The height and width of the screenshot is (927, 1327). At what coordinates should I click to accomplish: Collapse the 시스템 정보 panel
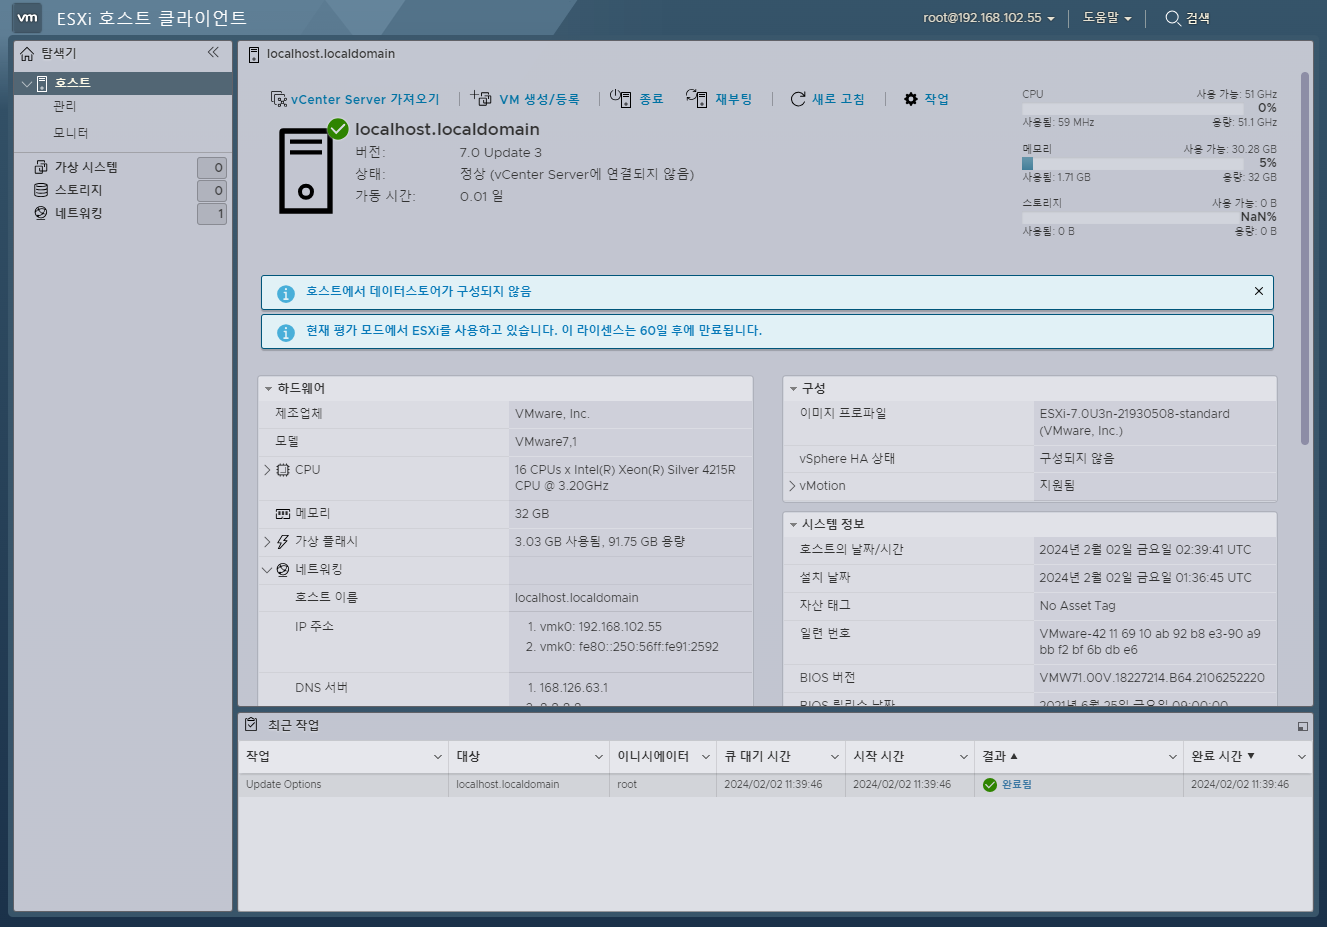click(x=793, y=524)
